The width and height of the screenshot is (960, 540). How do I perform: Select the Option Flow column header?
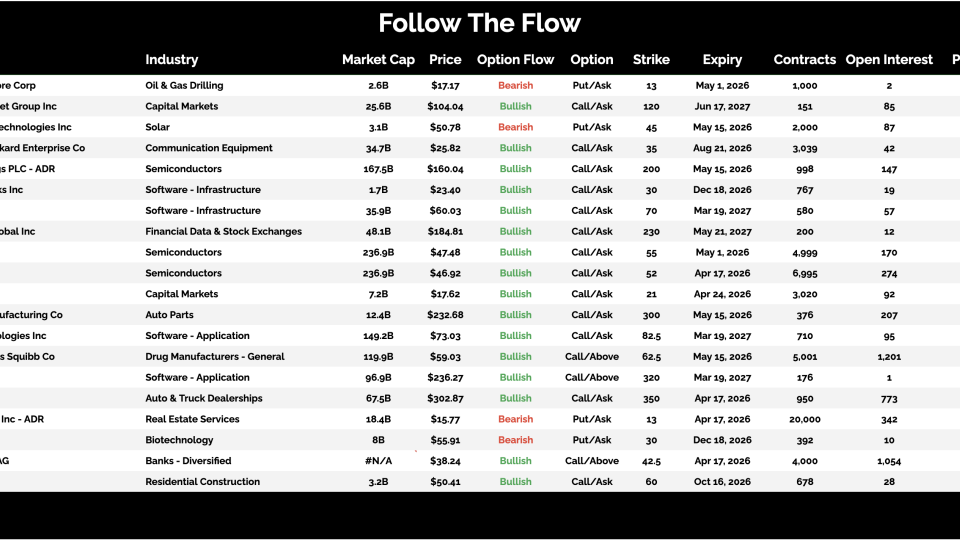pyautogui.click(x=515, y=60)
